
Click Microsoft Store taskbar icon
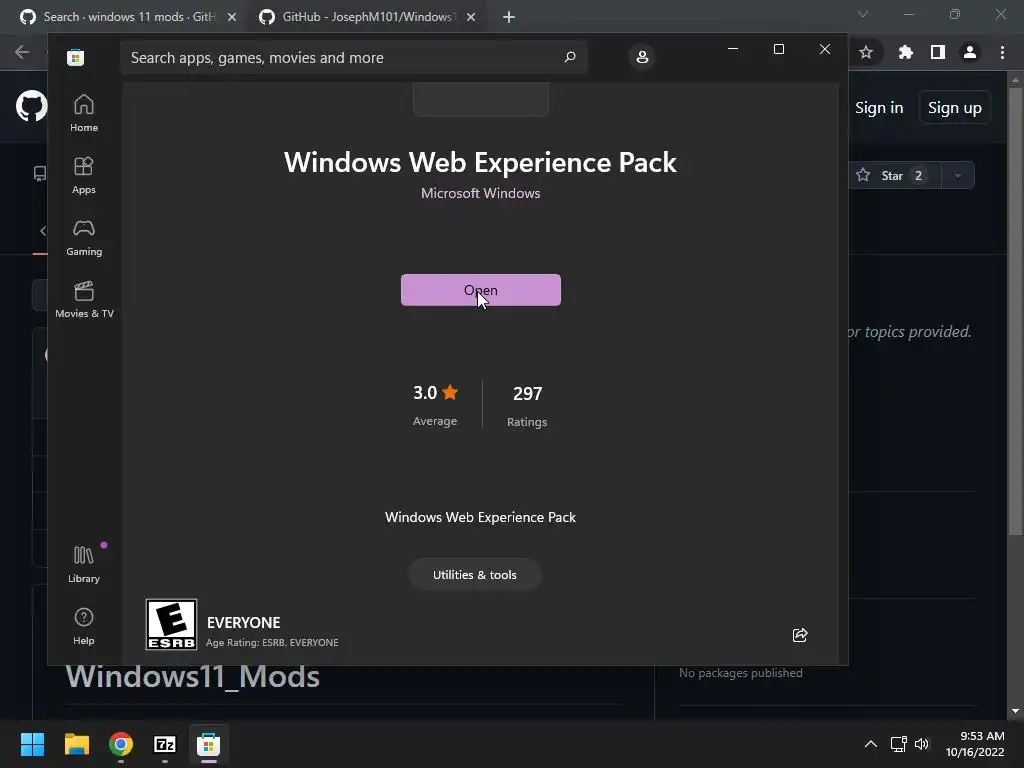pos(208,744)
